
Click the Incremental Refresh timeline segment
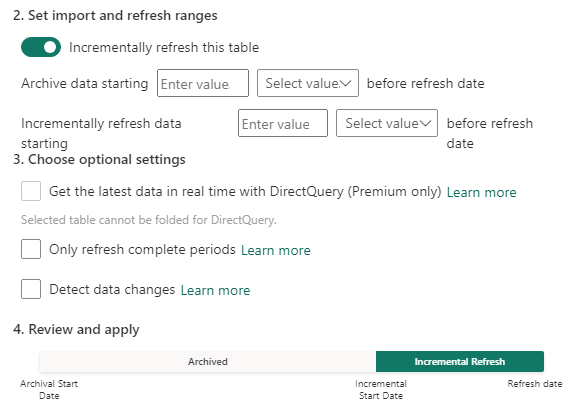click(x=460, y=362)
